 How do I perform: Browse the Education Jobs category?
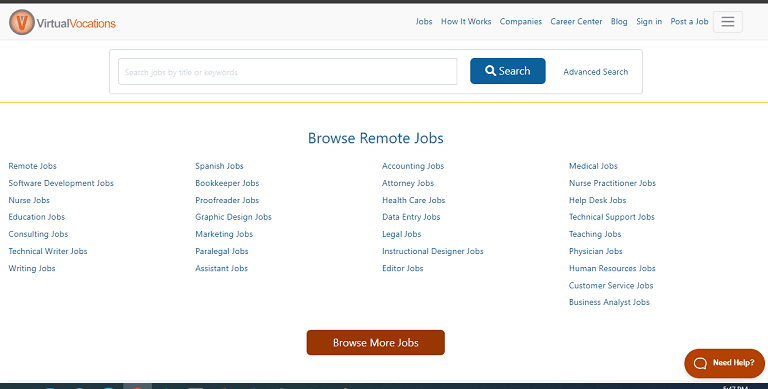point(37,217)
